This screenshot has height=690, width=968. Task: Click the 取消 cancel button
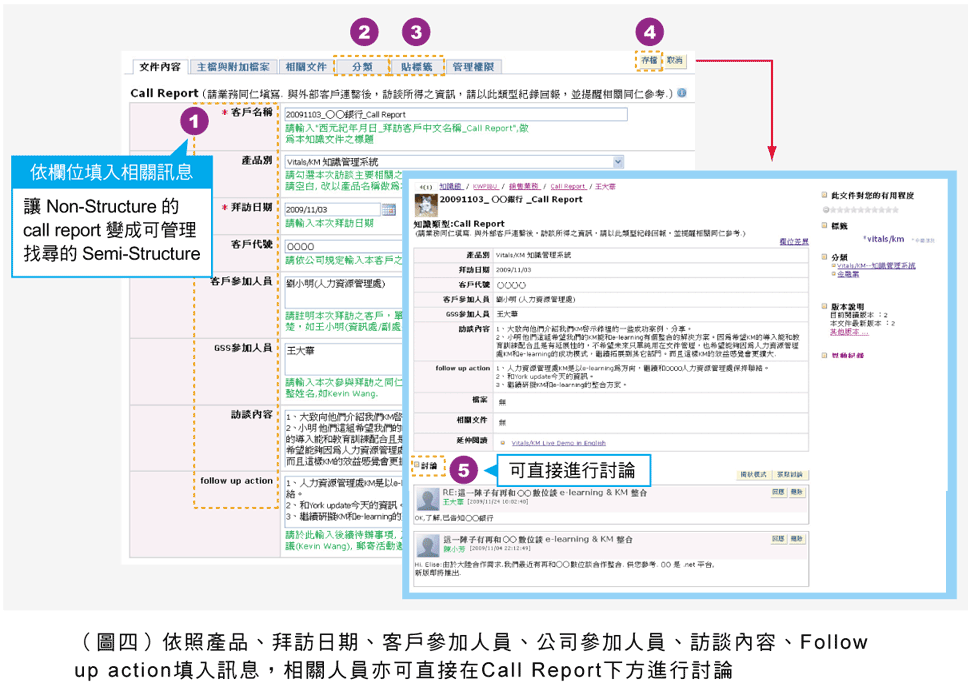pyautogui.click(x=675, y=60)
